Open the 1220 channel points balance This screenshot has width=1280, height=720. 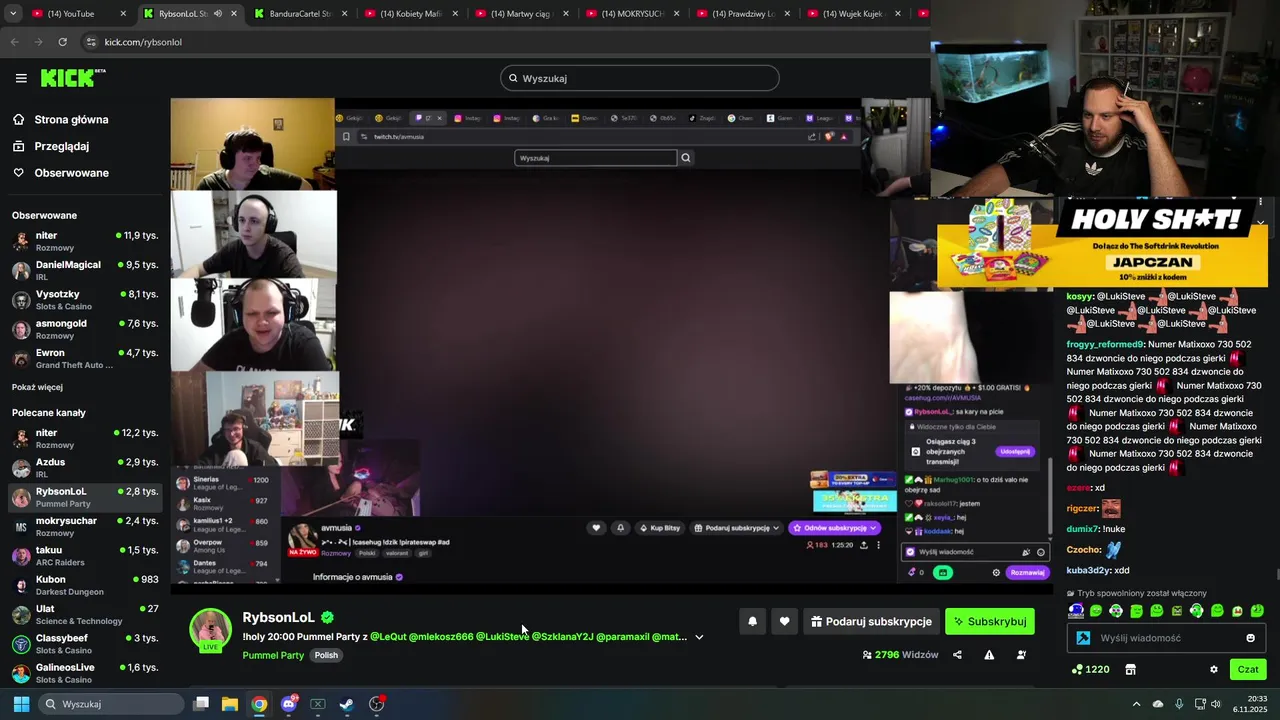(1090, 669)
